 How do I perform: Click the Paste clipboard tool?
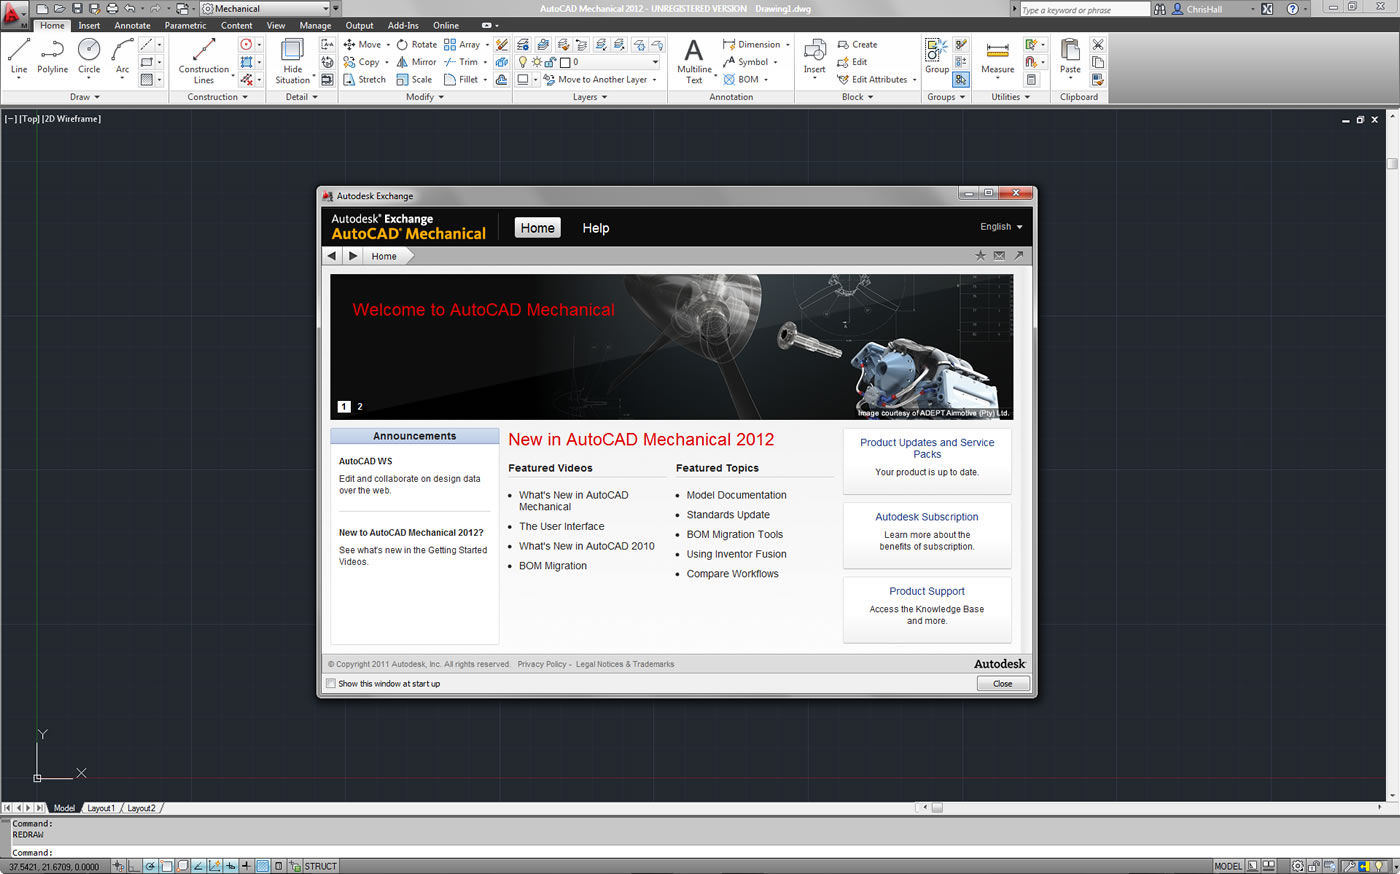tap(1070, 56)
